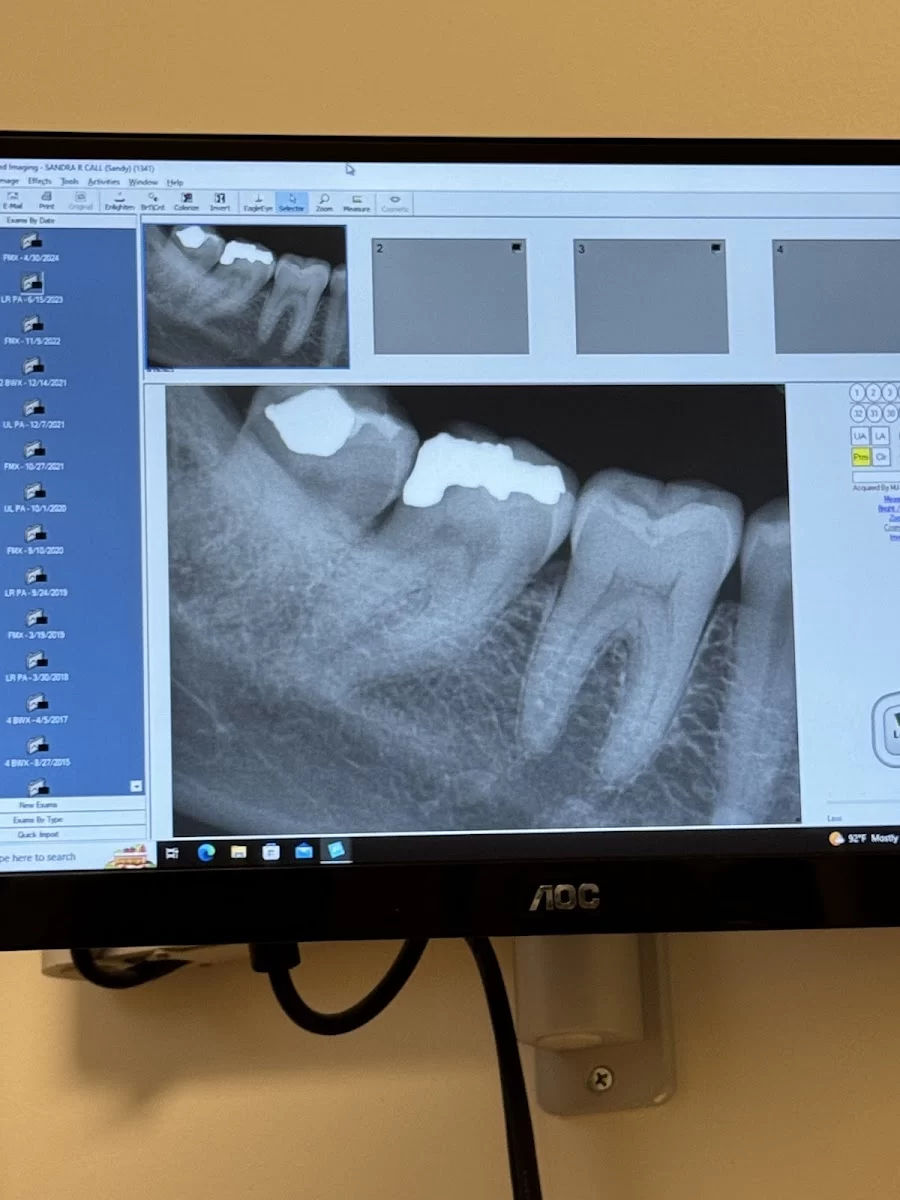
Task: Open the FMX 9/10/2020 exam
Action: 36,541
